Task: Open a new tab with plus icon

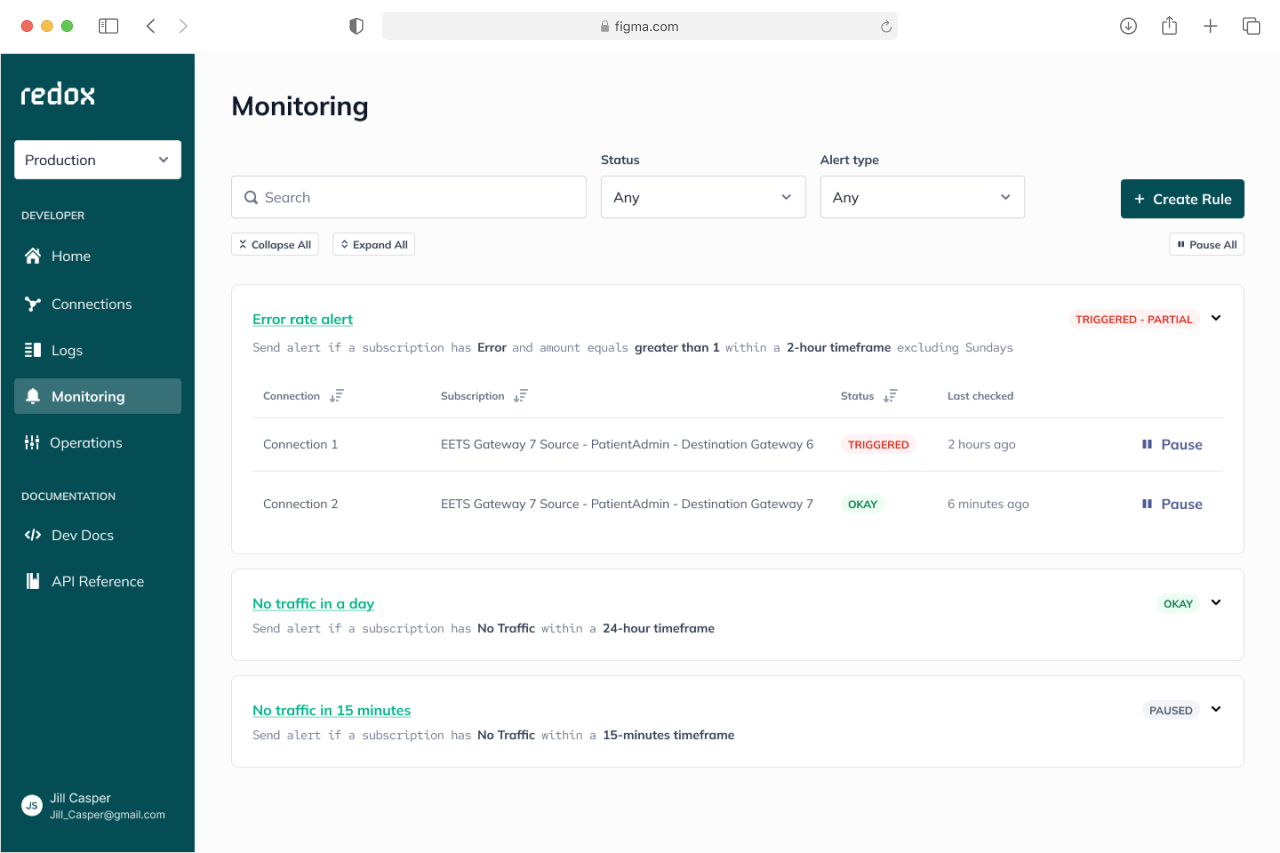Action: click(x=1210, y=26)
